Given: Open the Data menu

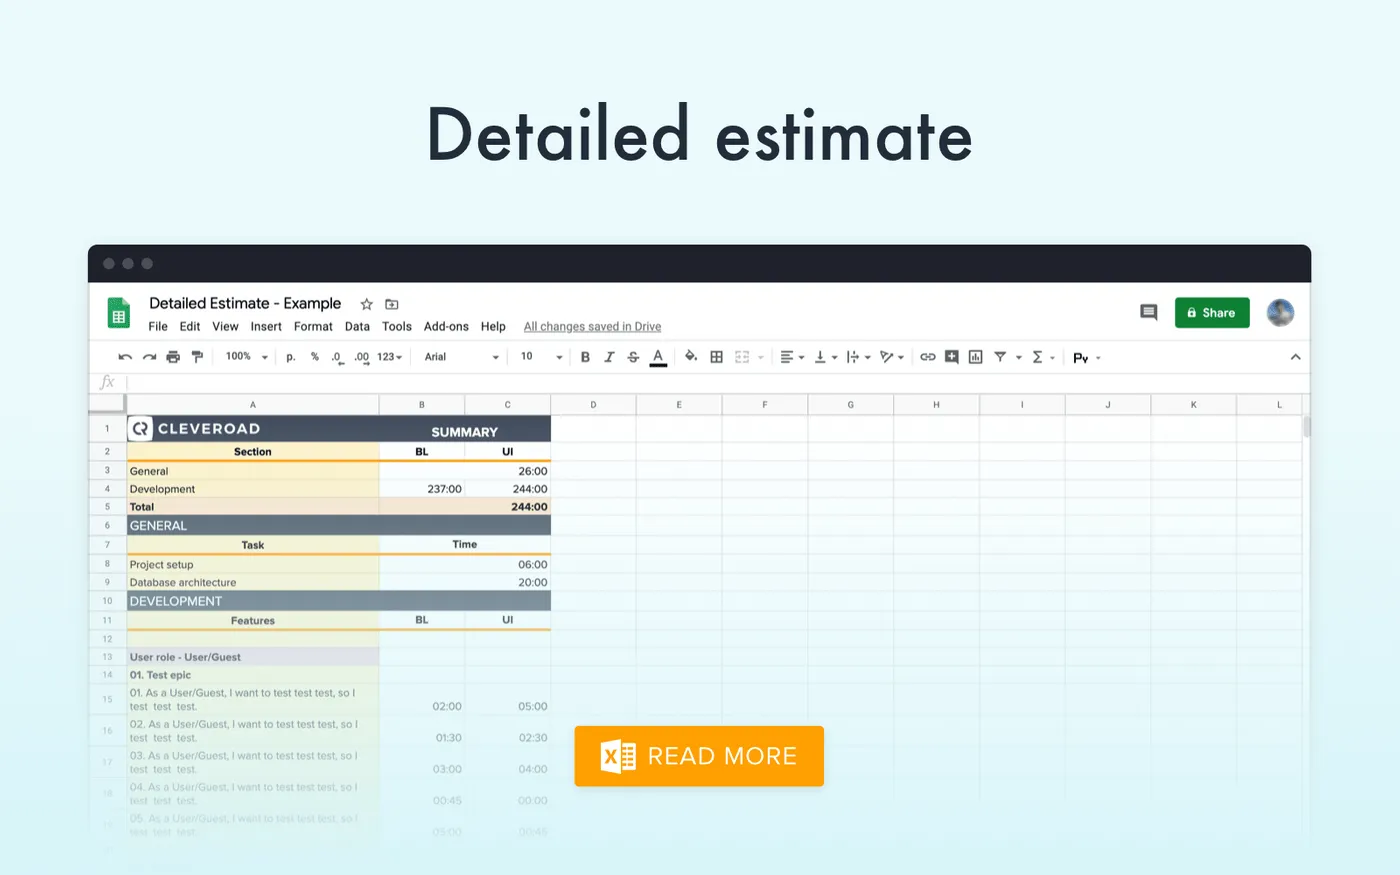Looking at the screenshot, I should [357, 327].
